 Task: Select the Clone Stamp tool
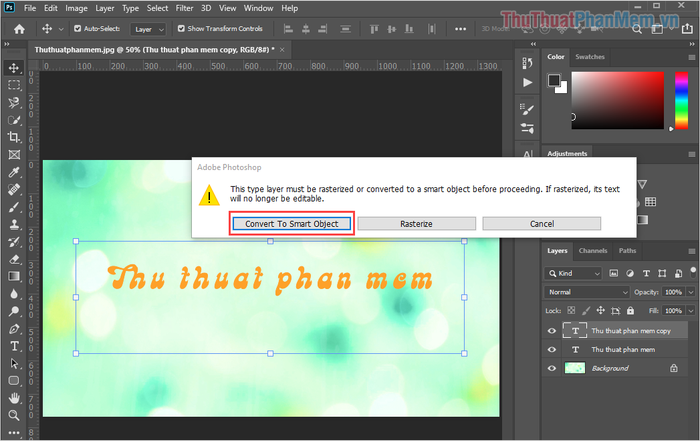(x=14, y=224)
